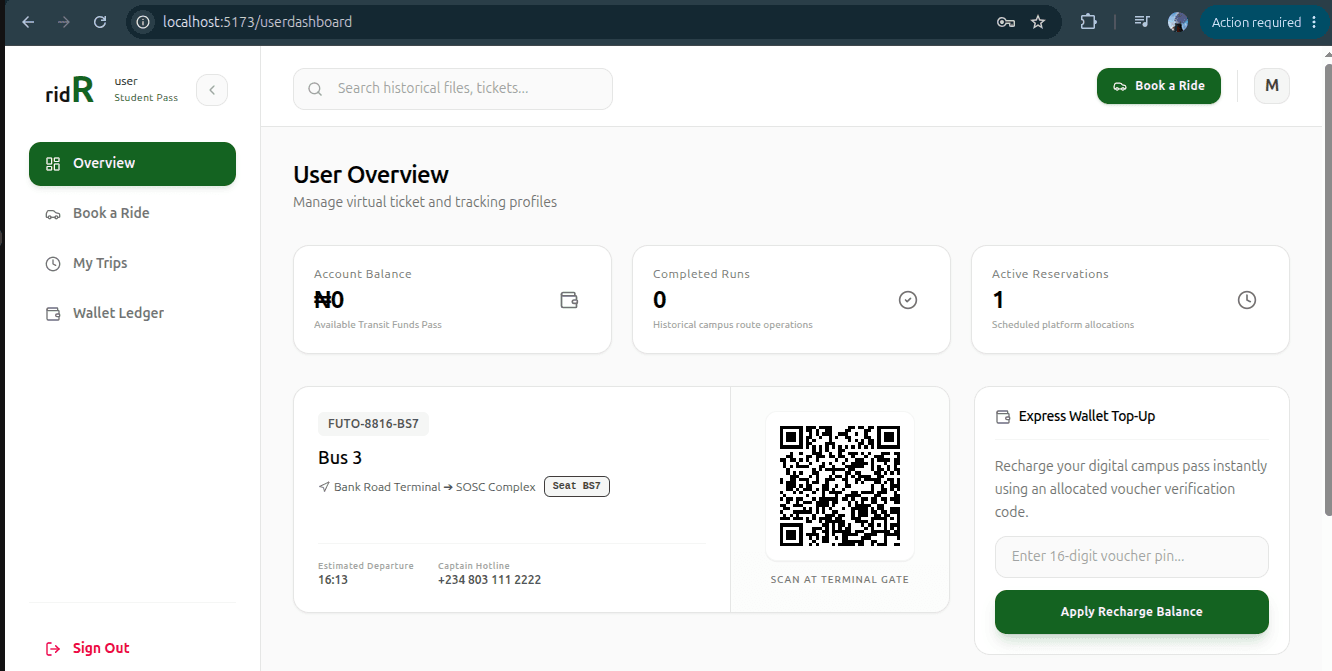Screen dimensions: 1332x671
Task: Click the green Book a Ride button
Action: pyautogui.click(x=1158, y=86)
